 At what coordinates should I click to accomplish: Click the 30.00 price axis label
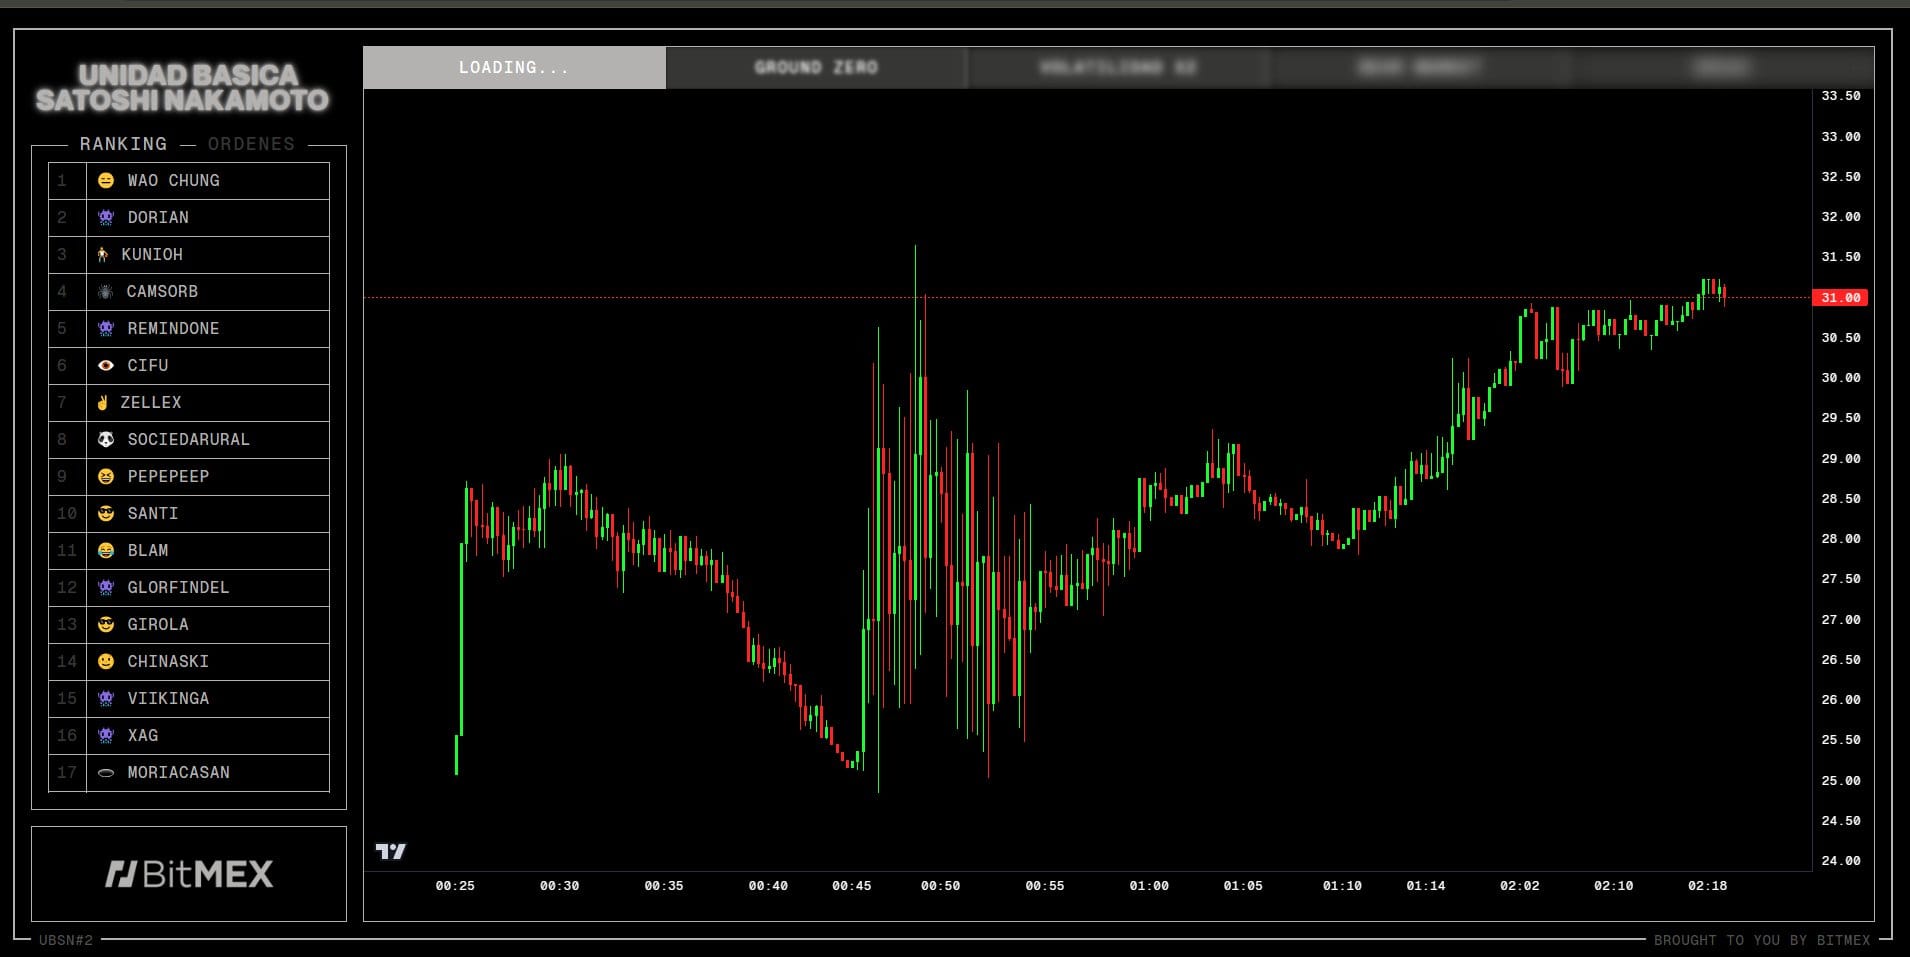tap(1840, 378)
